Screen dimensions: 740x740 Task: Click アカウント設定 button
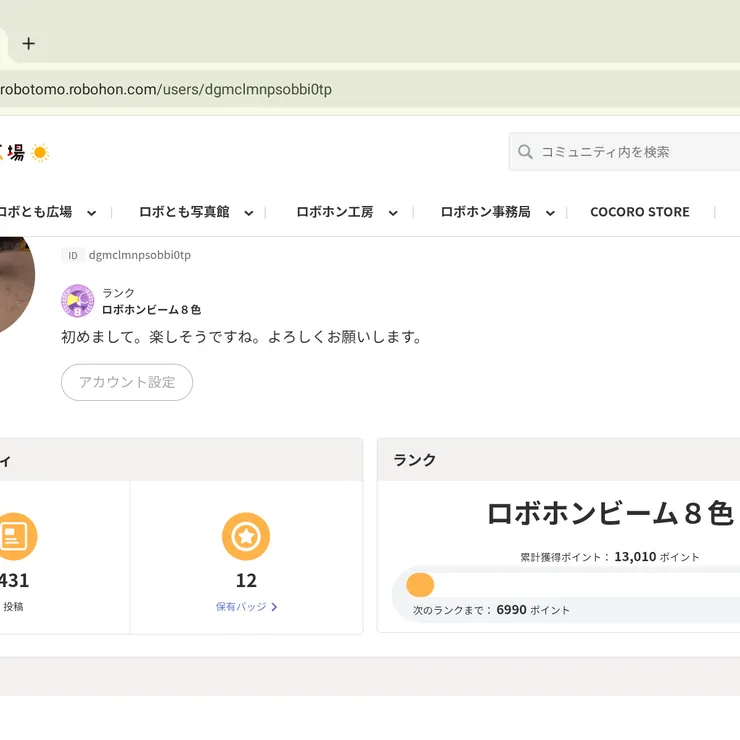(127, 382)
